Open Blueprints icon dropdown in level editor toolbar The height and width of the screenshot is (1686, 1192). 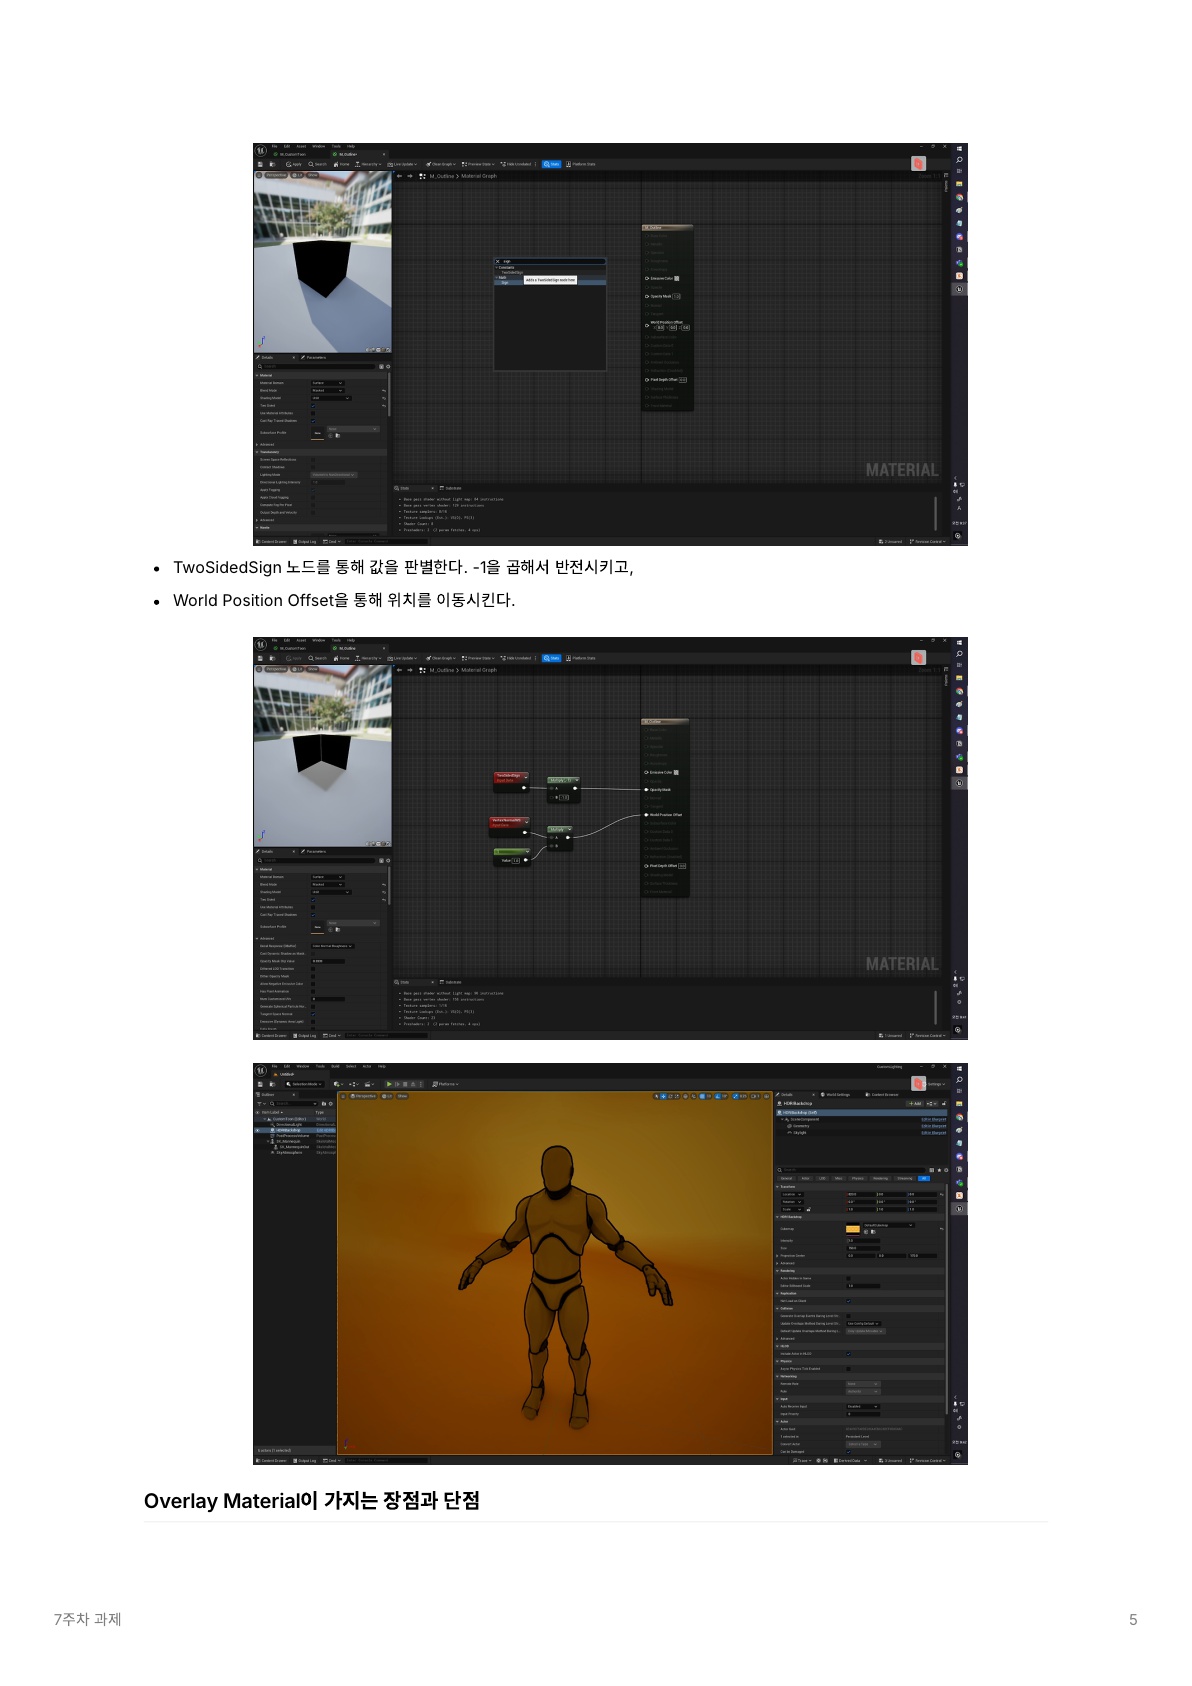coord(354,1084)
